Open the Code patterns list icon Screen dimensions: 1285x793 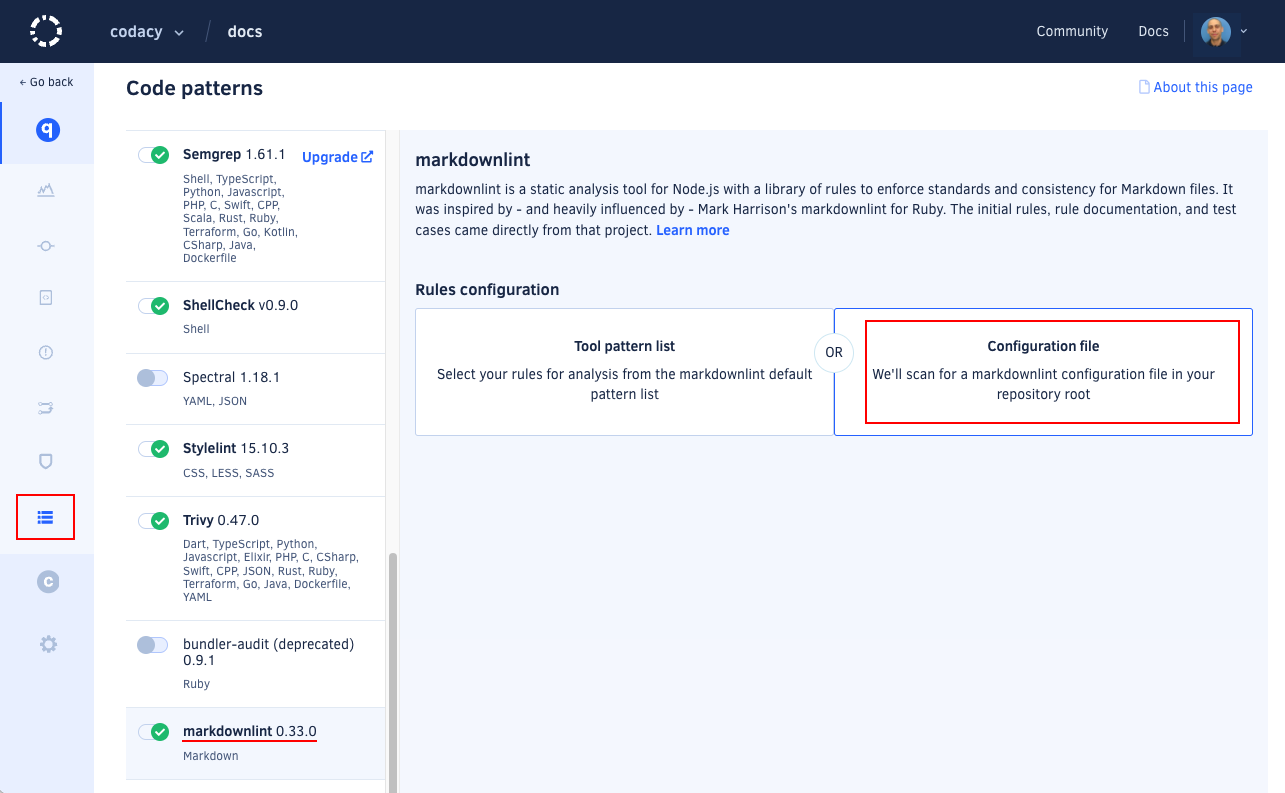[46, 517]
